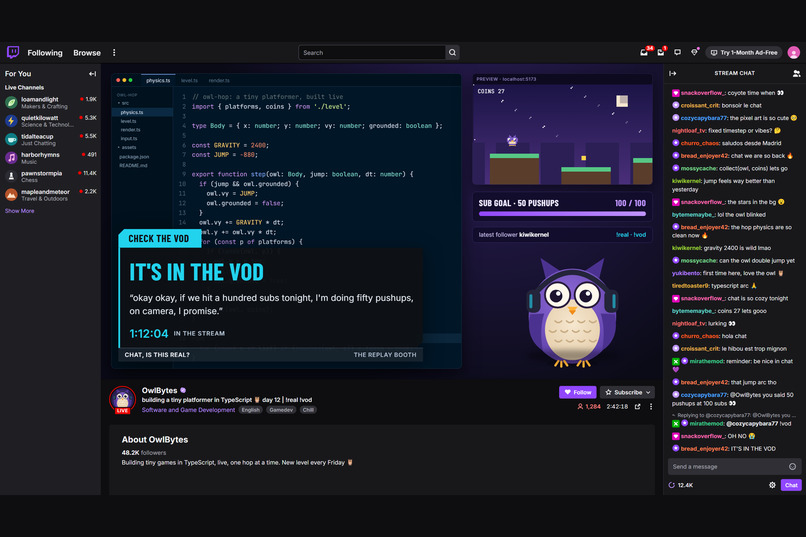Click "48.2K followers" text
This screenshot has height=537, width=806.
(x=144, y=453)
